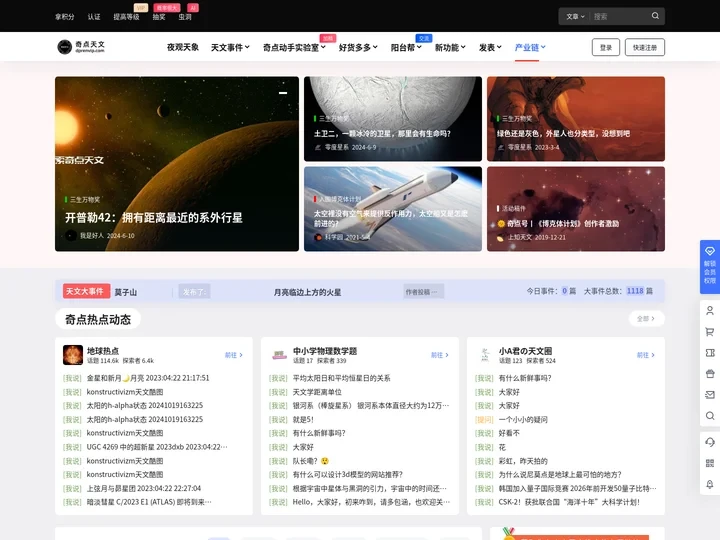
Task: Open post 天文学距离单位
Action: (x=317, y=392)
